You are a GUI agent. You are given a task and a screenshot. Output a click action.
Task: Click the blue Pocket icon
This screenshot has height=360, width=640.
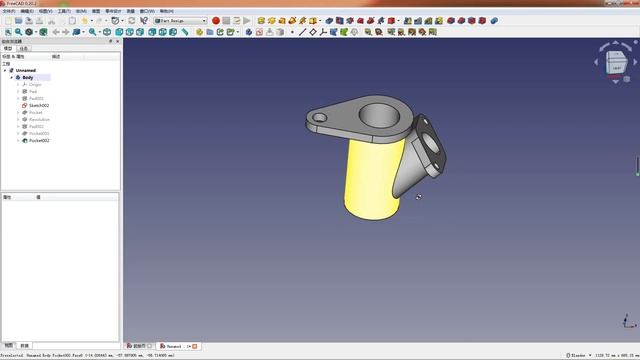(329, 20)
